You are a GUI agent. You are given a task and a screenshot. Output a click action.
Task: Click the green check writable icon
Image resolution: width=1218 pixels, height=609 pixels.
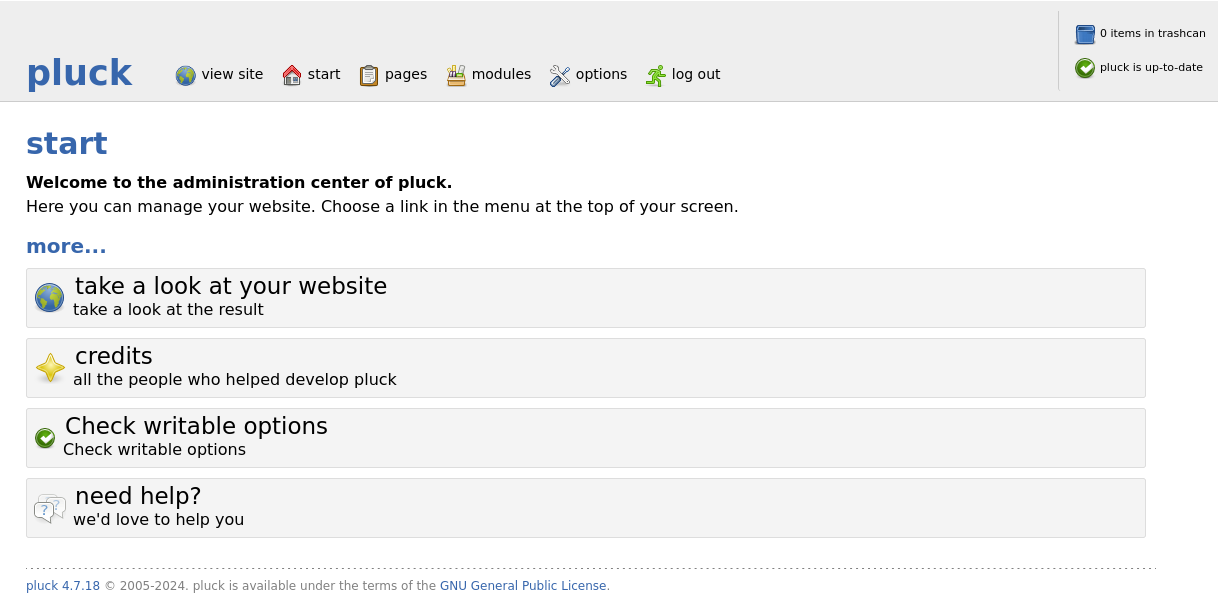tap(45, 438)
